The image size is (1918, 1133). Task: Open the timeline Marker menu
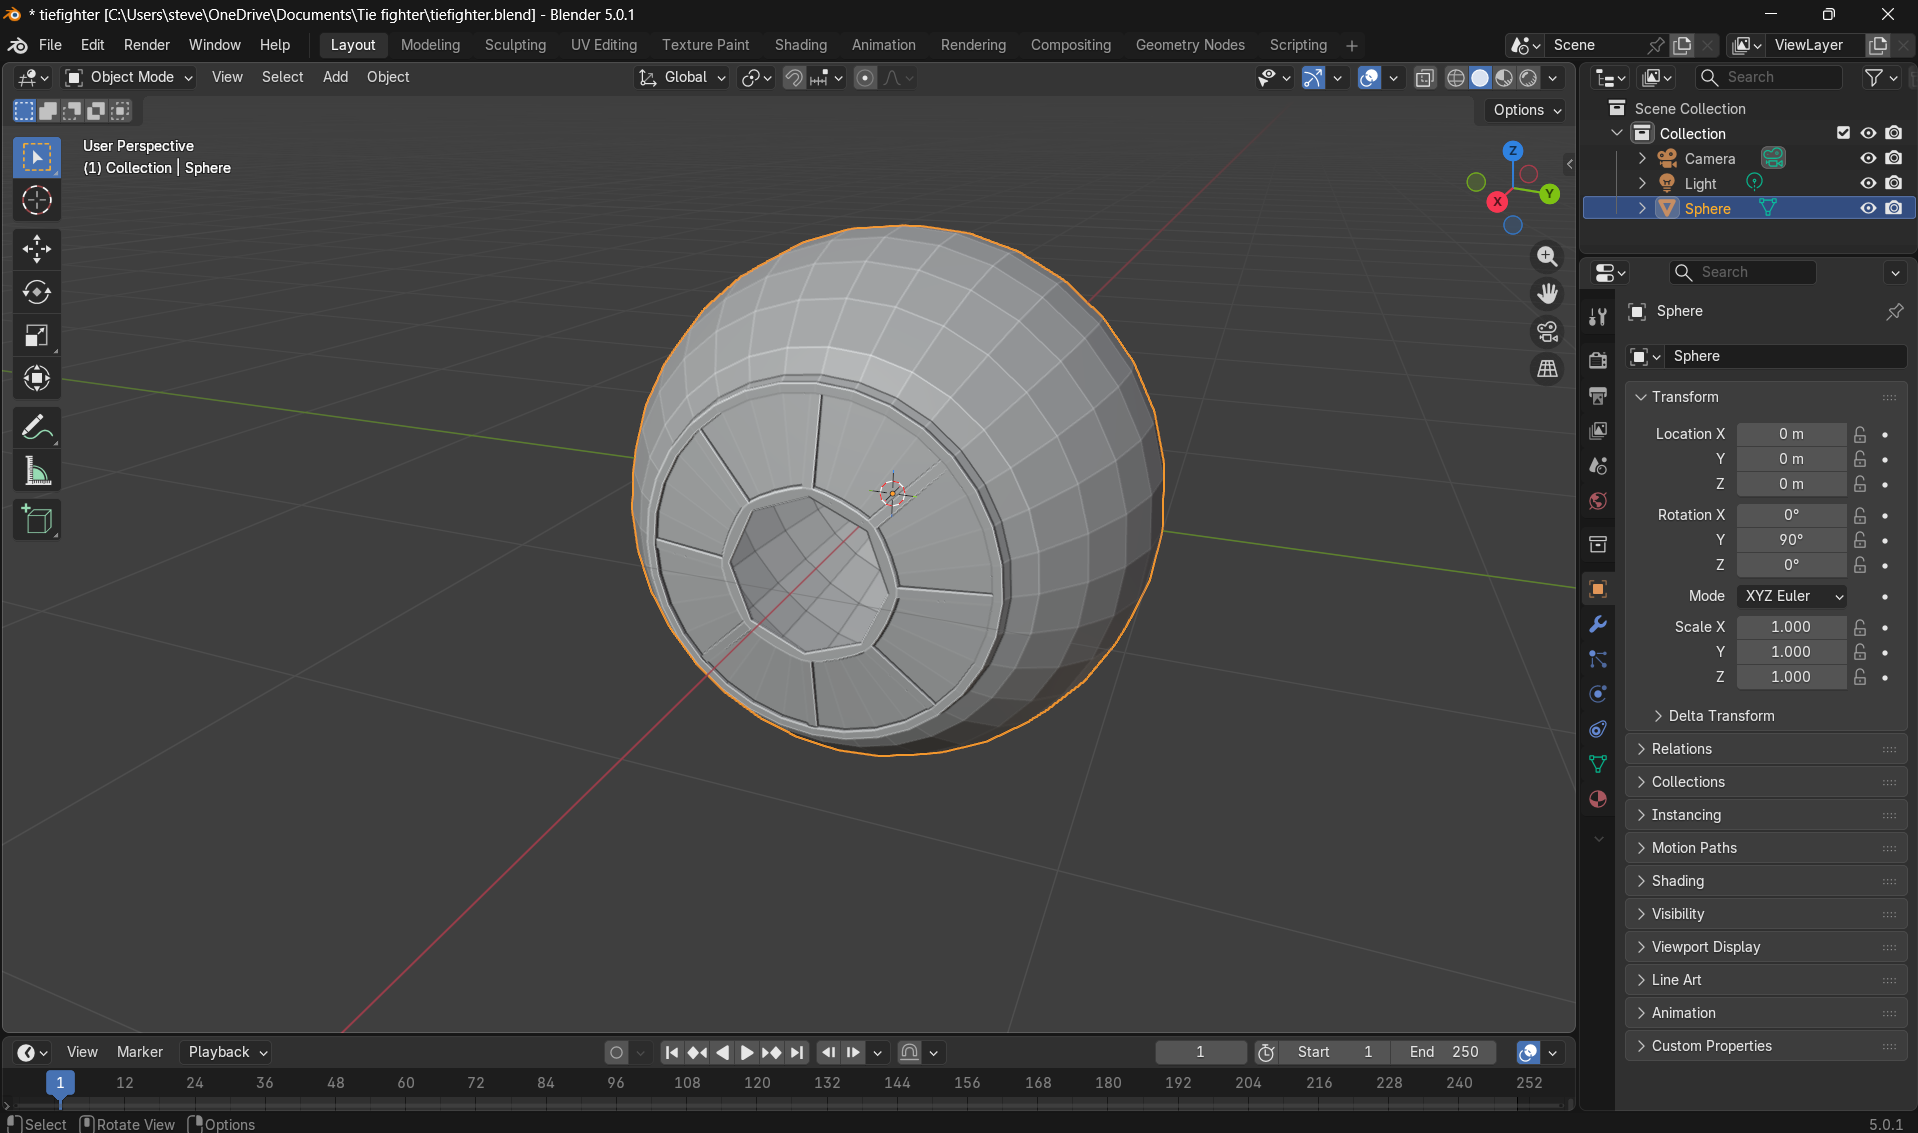click(139, 1052)
